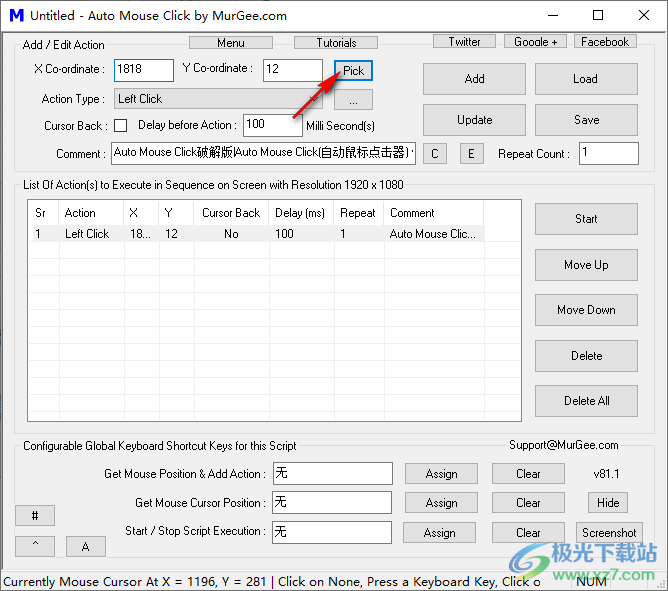668x591 pixels.
Task: Clear shortcut for Start / Stop Script Execution
Action: tap(528, 533)
